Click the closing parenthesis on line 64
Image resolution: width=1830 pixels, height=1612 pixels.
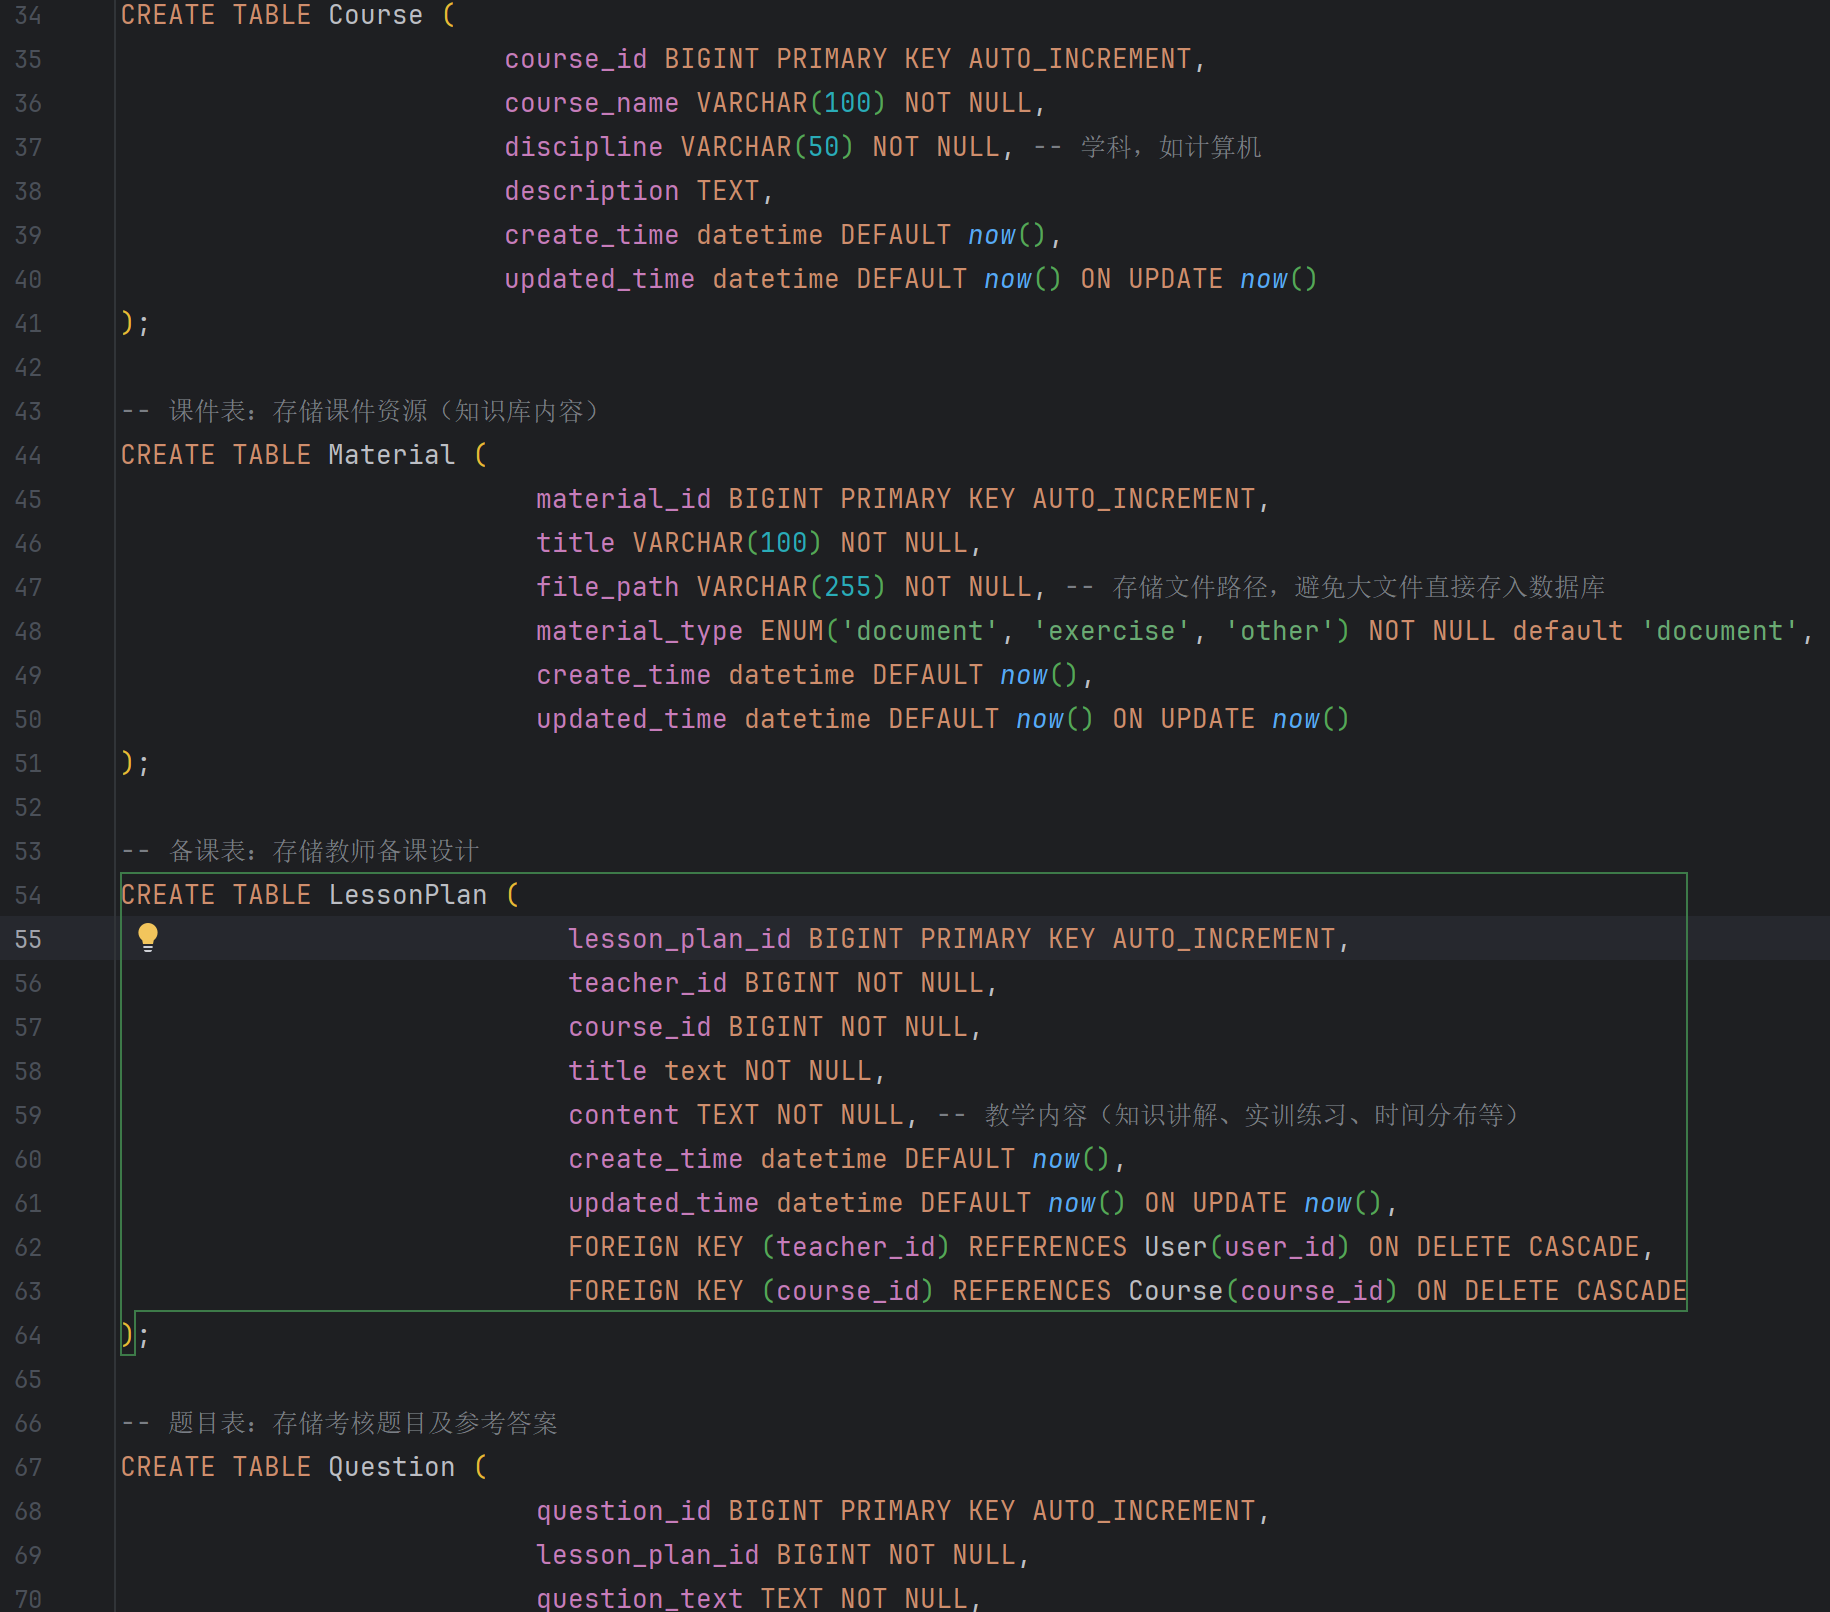127,1335
